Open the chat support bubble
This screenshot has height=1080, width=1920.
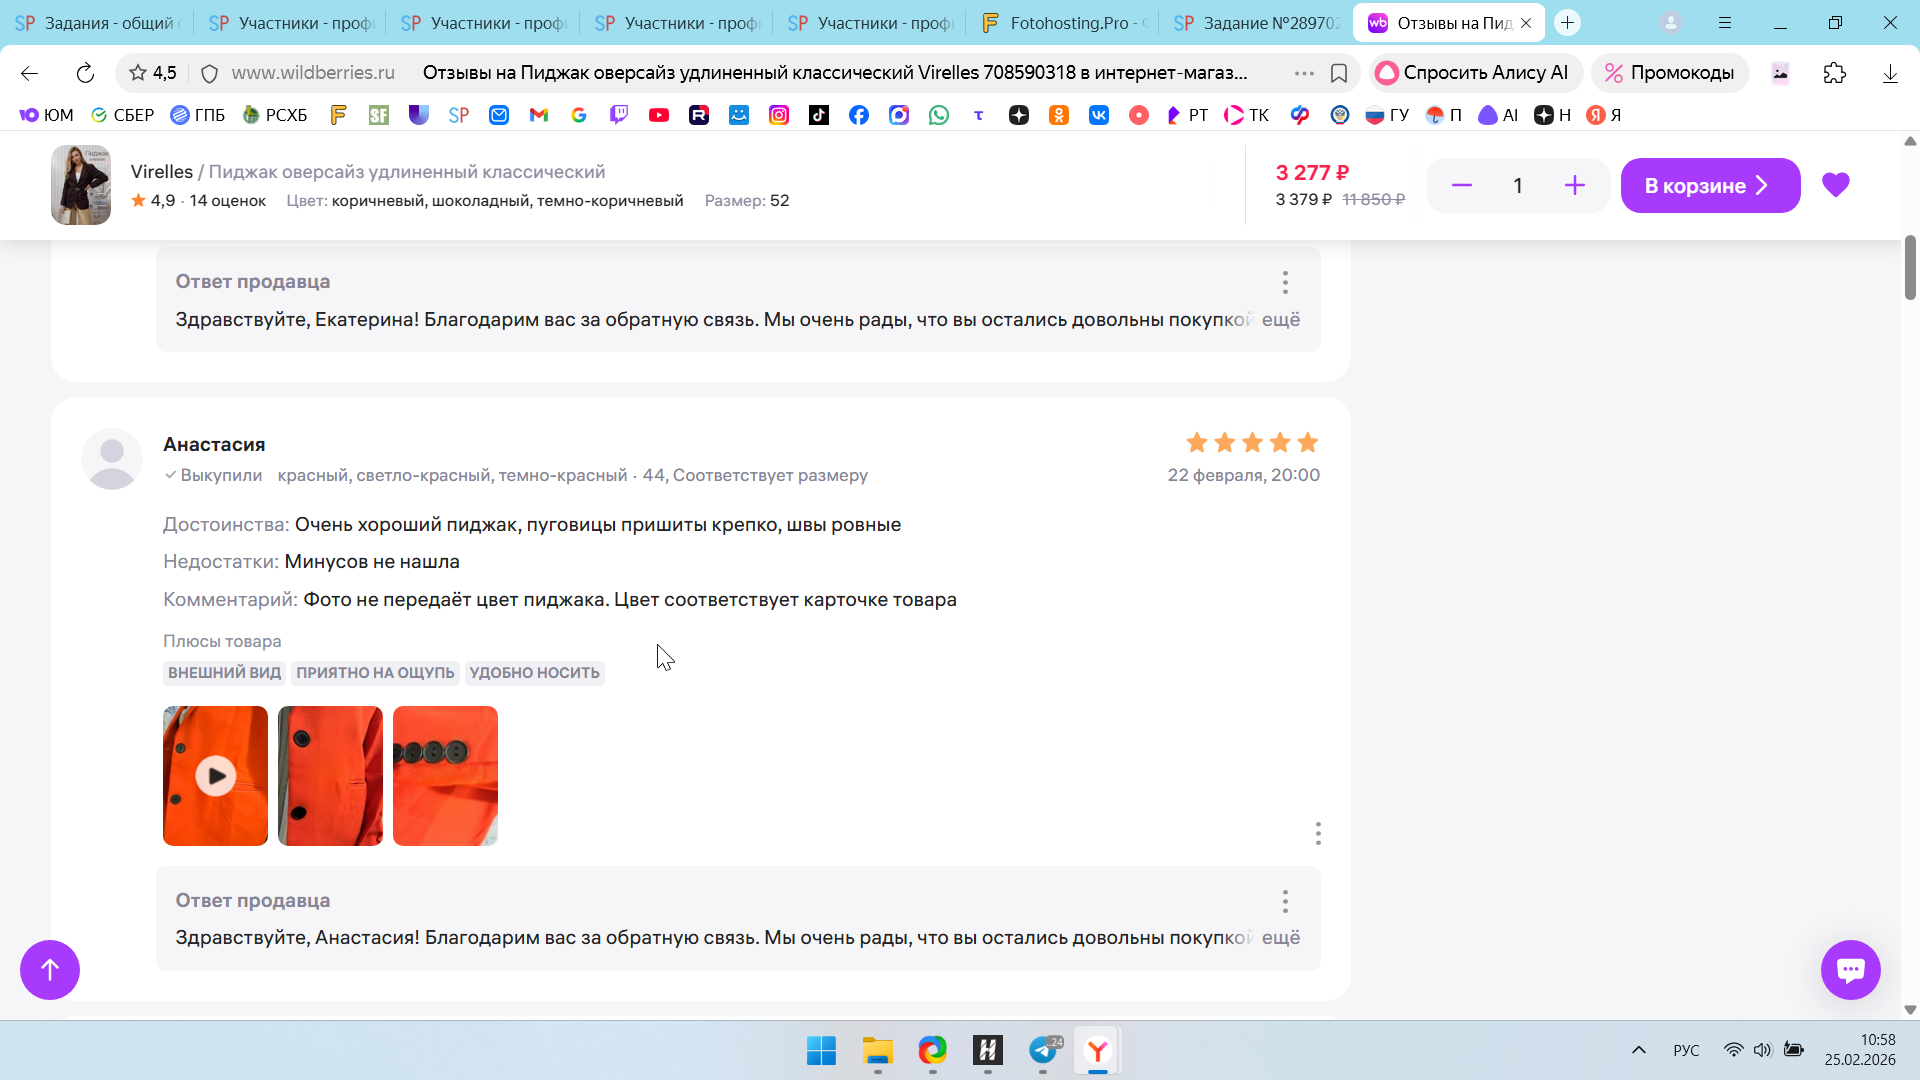click(x=1850, y=969)
